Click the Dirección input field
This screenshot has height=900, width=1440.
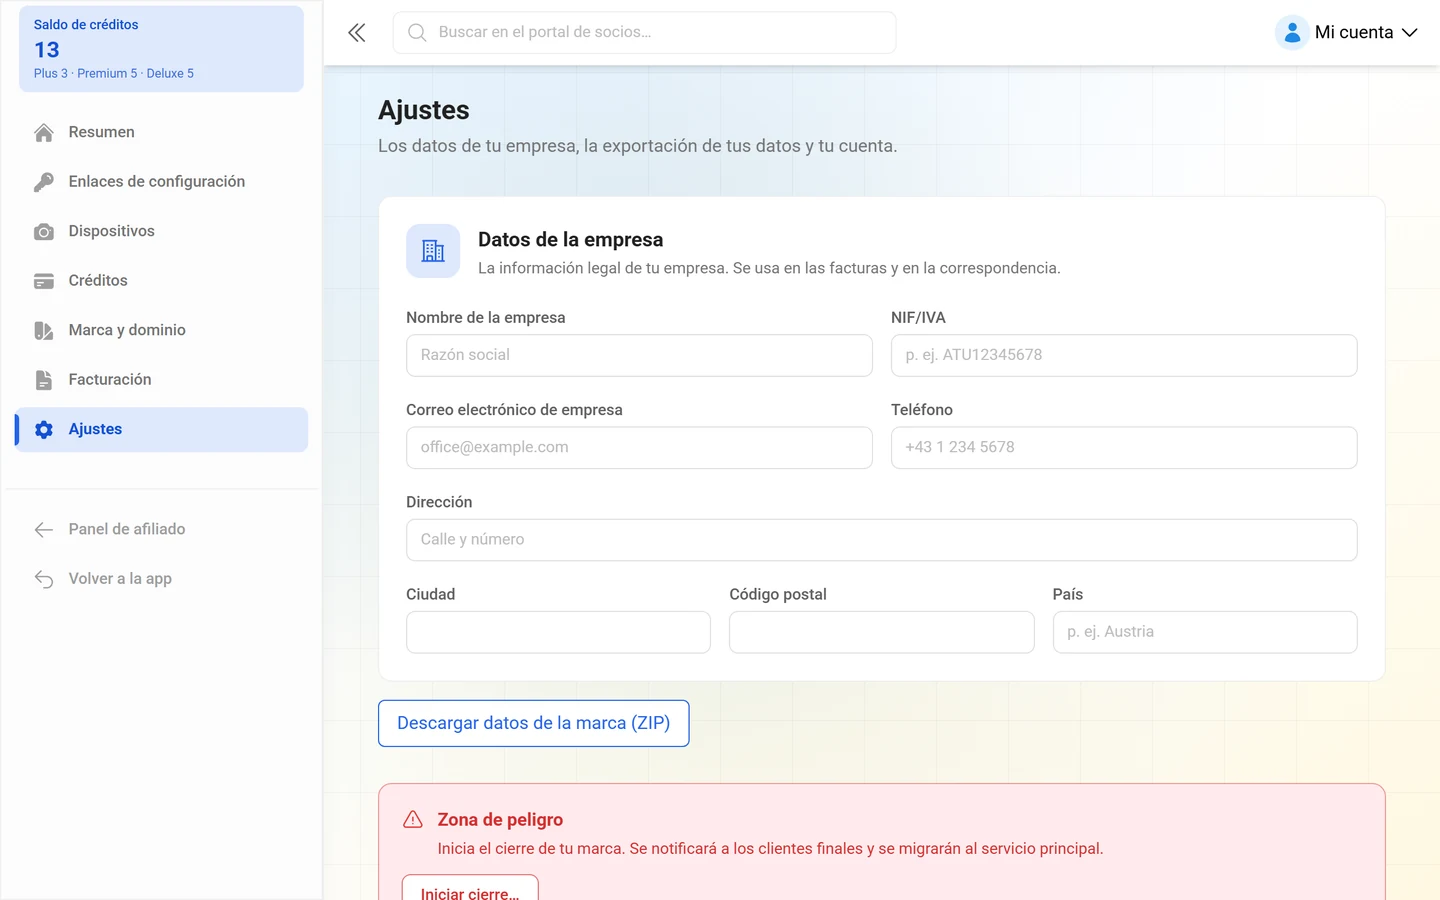pyautogui.click(x=882, y=540)
